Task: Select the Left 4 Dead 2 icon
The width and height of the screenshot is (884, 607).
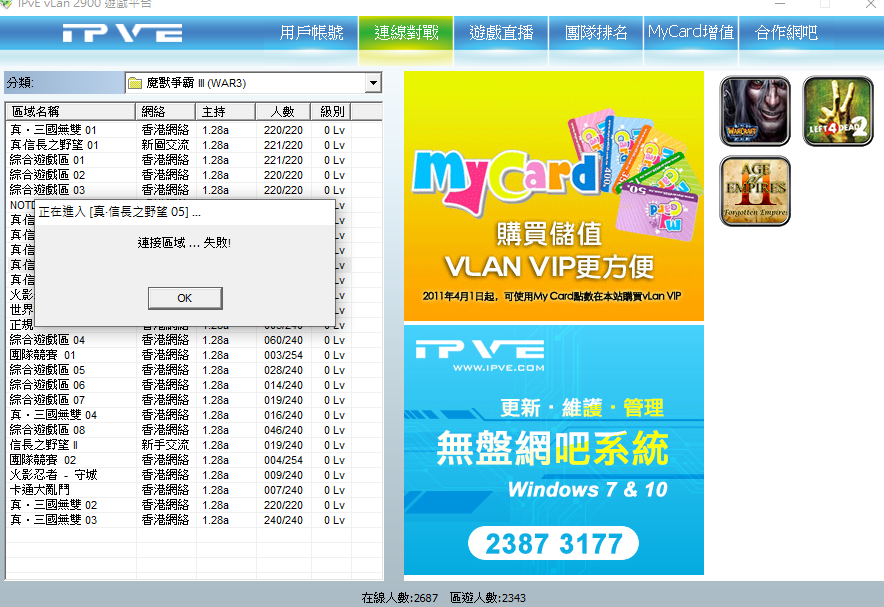Action: [838, 111]
